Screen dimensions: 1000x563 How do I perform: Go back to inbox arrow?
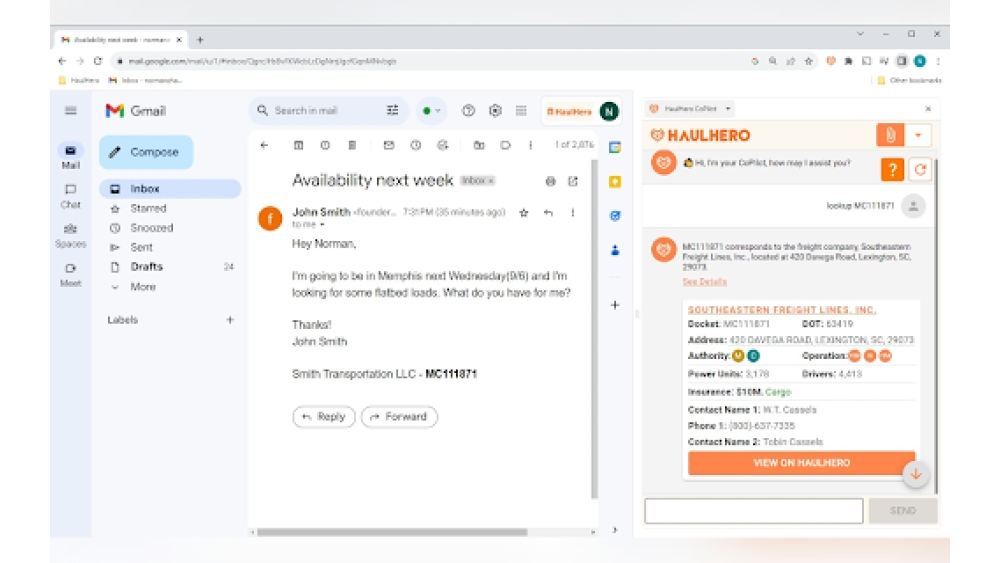pos(264,145)
